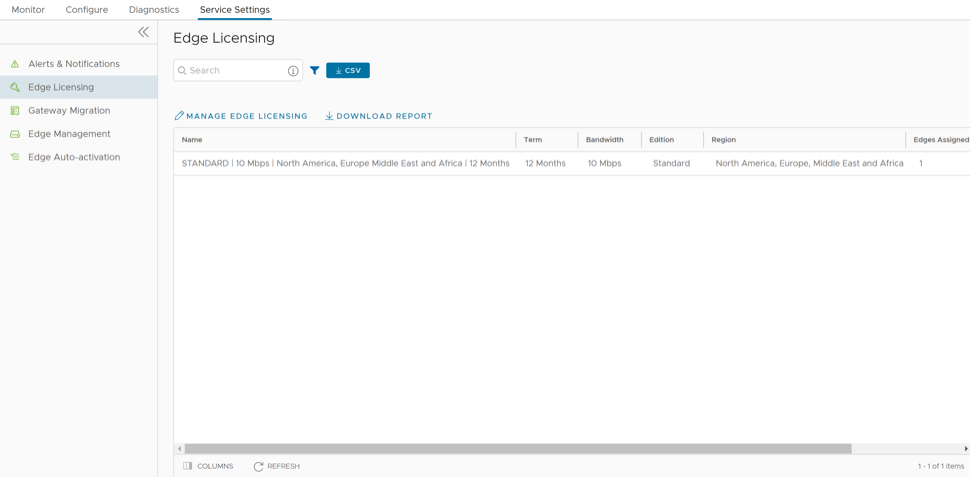972x477 pixels.
Task: Click the Edge Management sidebar icon
Action: pos(15,134)
